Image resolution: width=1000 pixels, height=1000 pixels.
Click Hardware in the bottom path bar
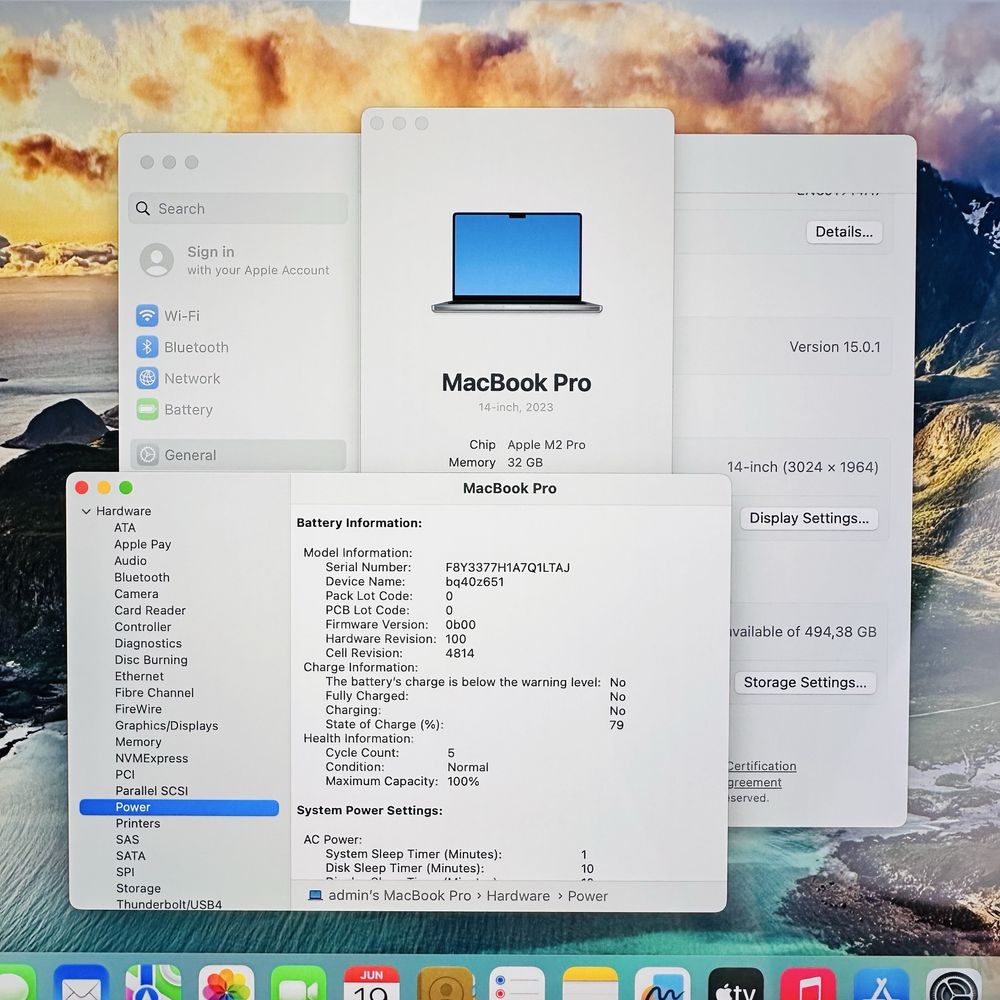point(518,896)
